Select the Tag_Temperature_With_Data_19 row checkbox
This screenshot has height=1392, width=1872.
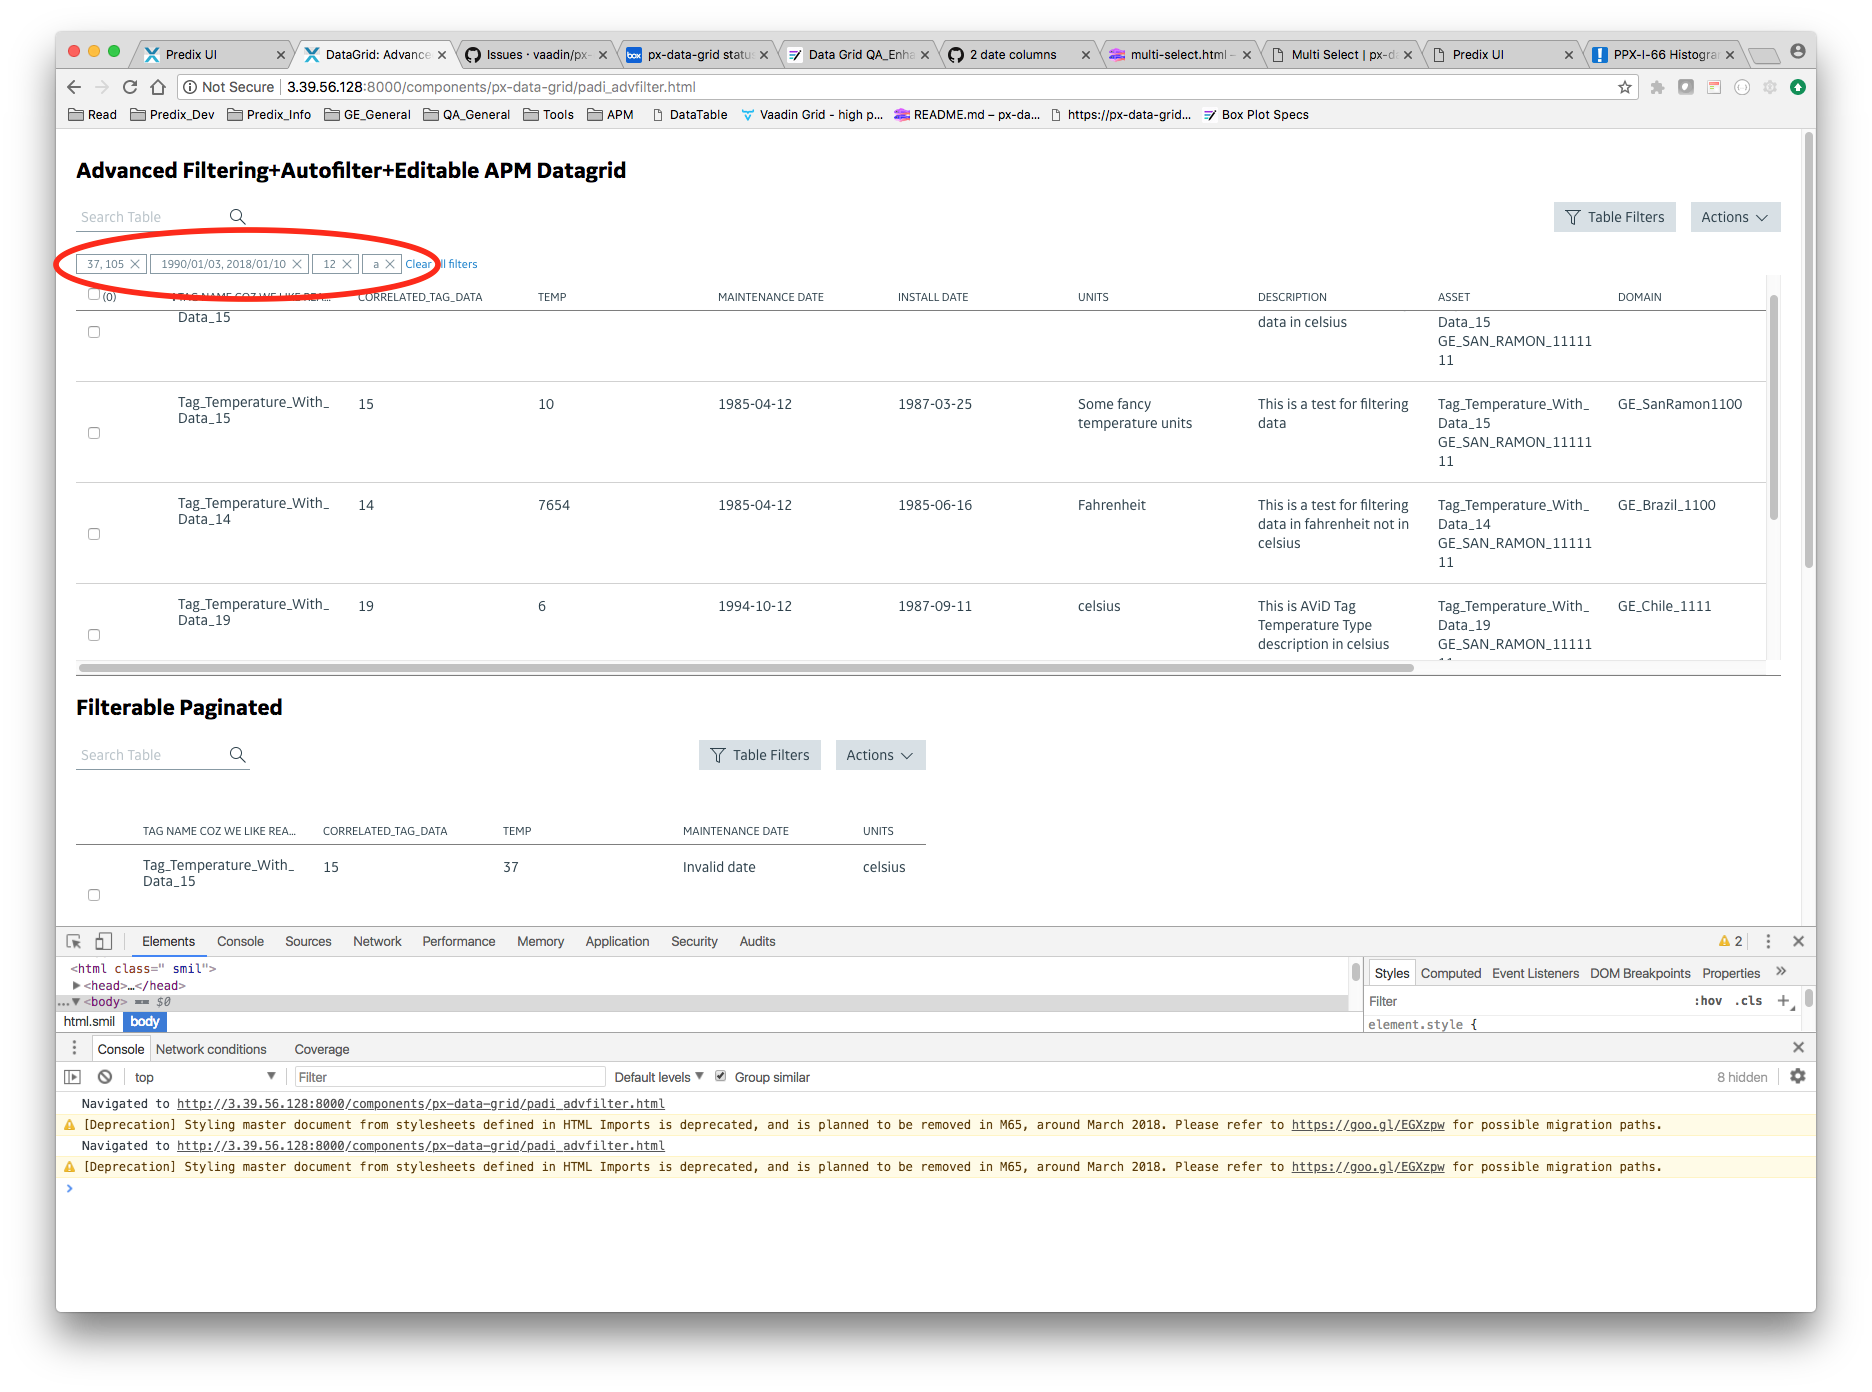pos(94,635)
